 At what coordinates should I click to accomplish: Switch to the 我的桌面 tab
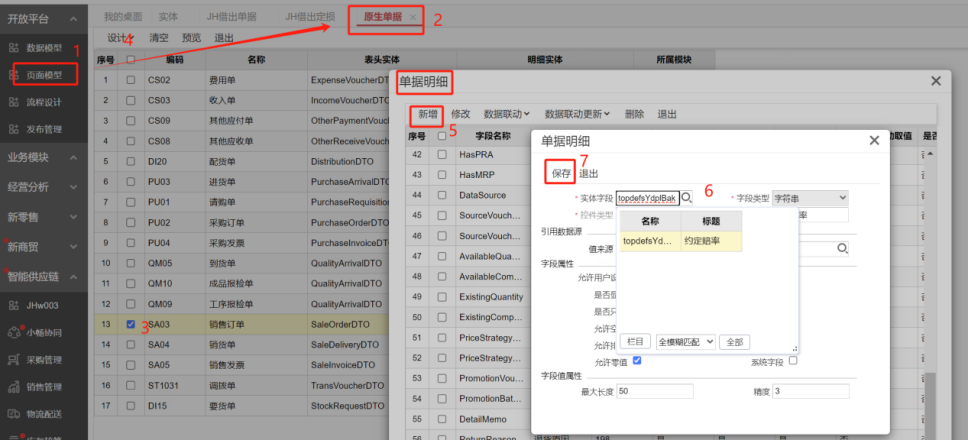click(122, 17)
